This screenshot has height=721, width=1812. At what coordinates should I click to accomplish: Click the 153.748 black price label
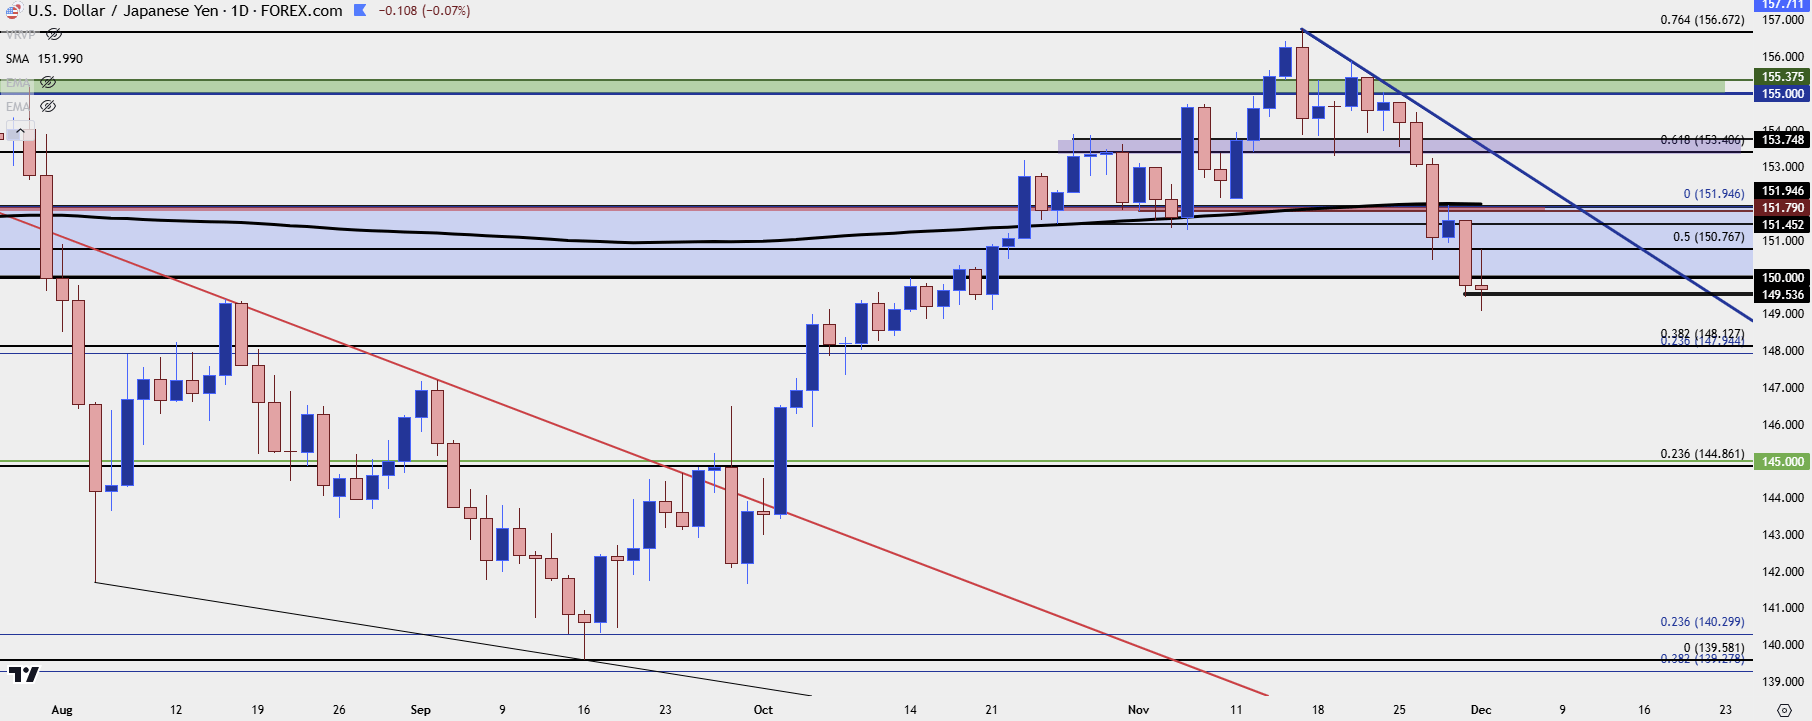pos(1782,140)
